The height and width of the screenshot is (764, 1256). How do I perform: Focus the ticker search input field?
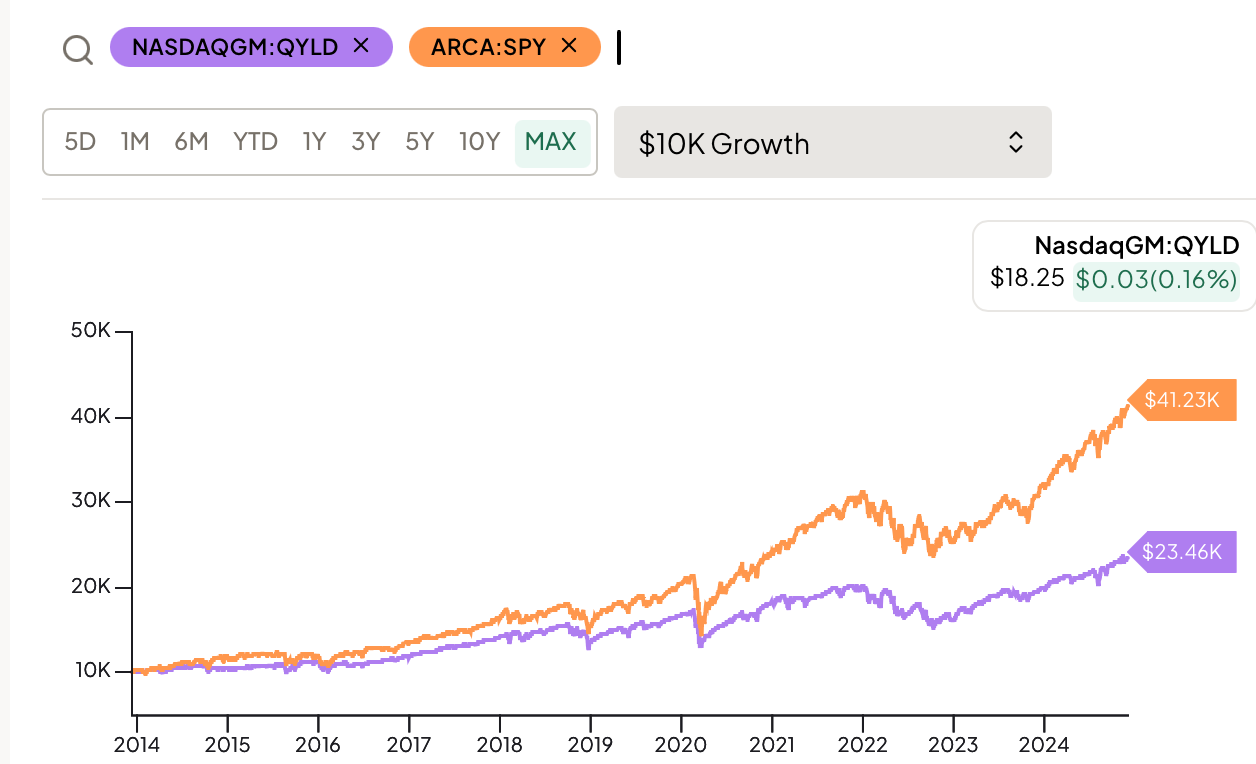click(x=800, y=48)
